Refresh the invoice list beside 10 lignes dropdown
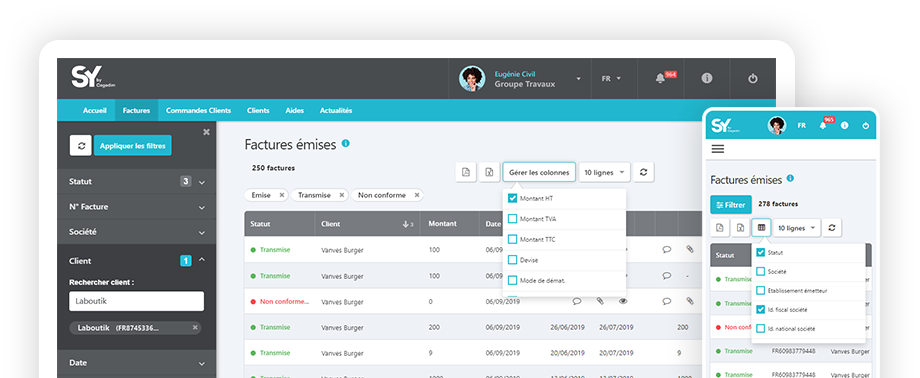The width and height of the screenshot is (920, 378). [x=644, y=173]
